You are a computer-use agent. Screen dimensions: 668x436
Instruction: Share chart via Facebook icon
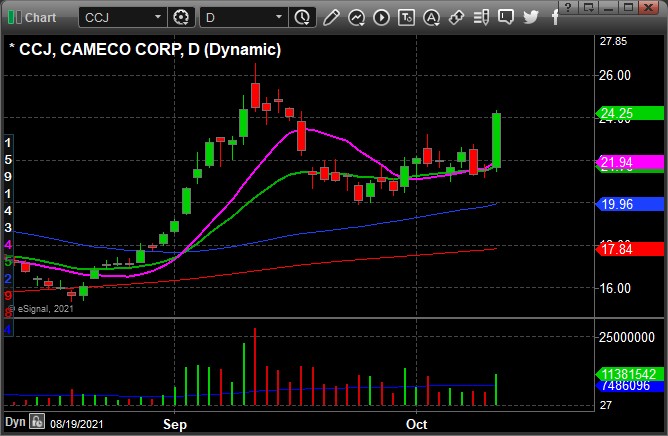tap(555, 17)
